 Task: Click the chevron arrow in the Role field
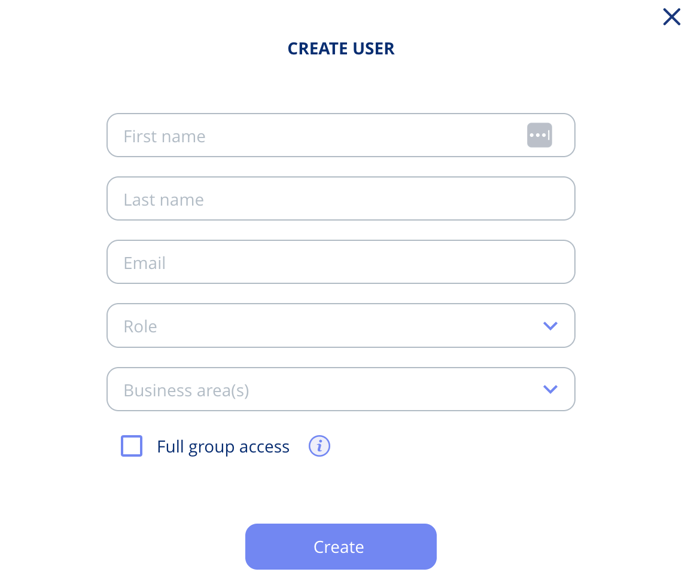(x=550, y=326)
